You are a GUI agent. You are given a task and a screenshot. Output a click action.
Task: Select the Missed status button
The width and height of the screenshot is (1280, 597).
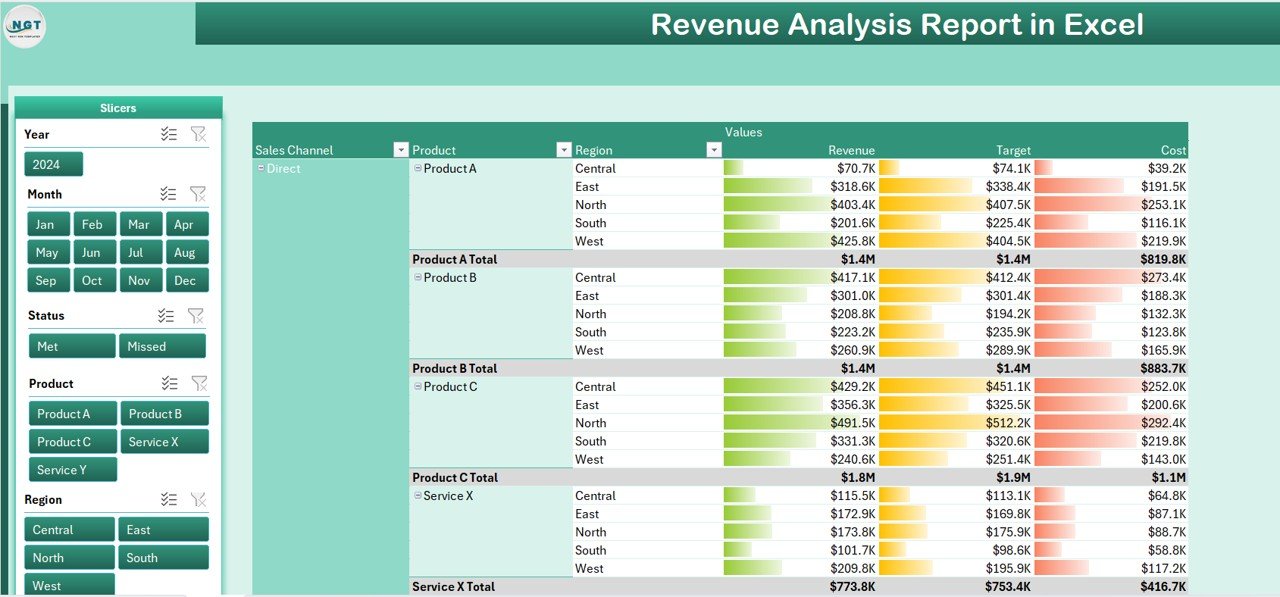click(x=162, y=346)
